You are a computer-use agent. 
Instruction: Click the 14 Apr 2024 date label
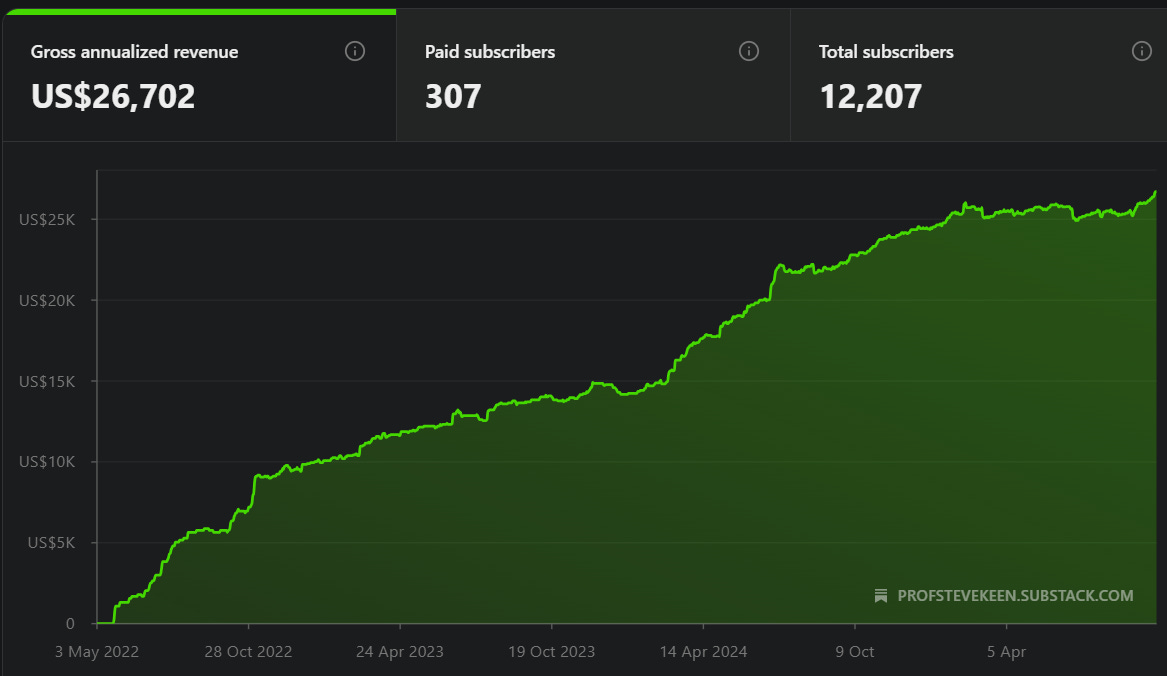[x=703, y=652]
